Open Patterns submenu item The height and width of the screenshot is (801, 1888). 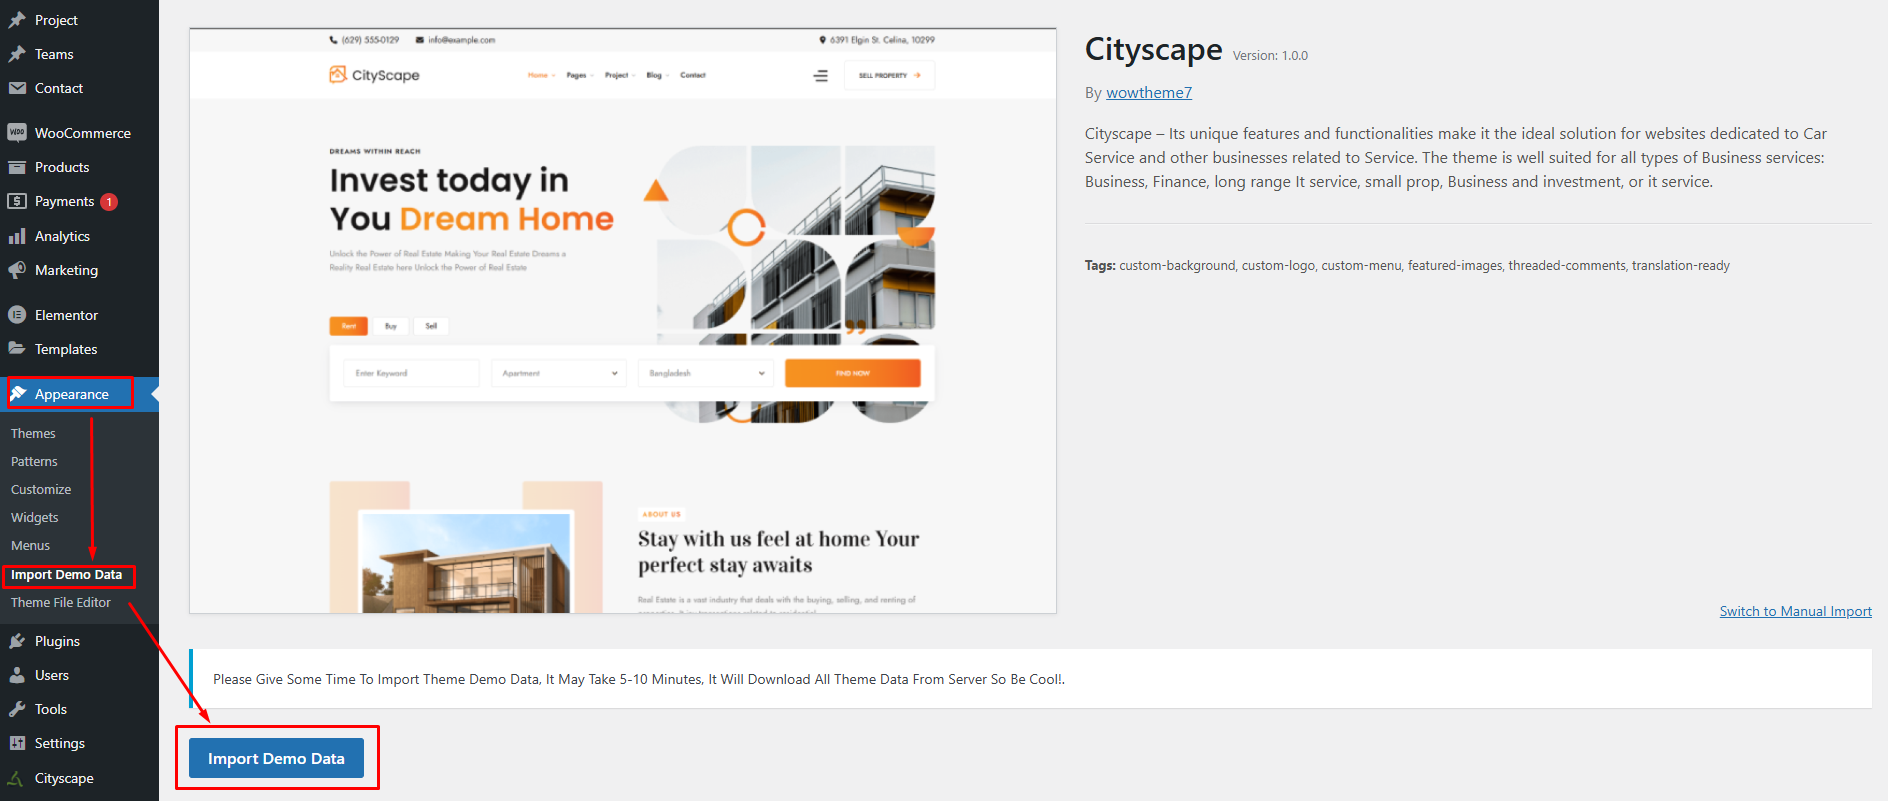pyautogui.click(x=34, y=461)
